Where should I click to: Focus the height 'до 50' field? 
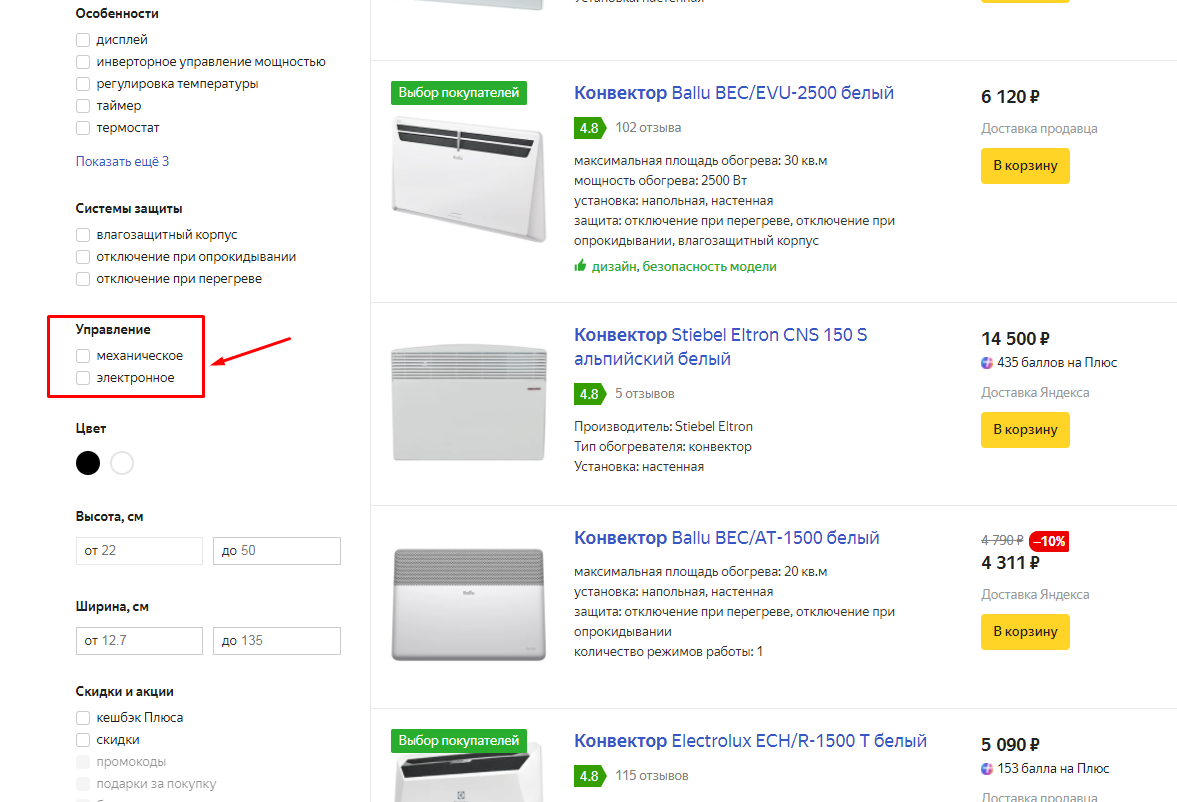276,550
